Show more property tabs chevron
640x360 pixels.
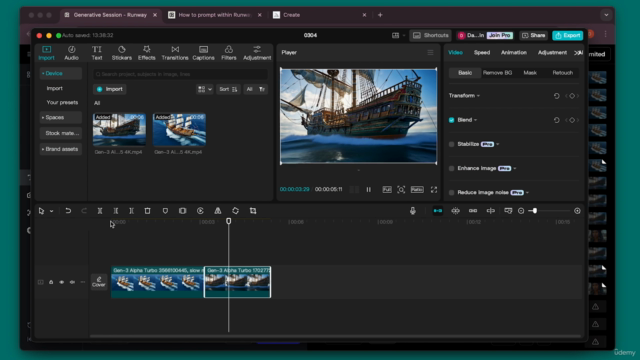click(578, 53)
